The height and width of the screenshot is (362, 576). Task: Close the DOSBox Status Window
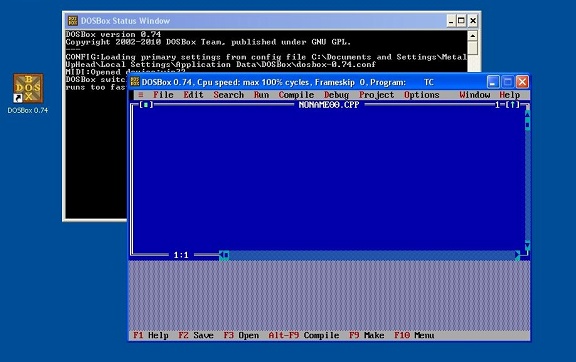pyautogui.click(x=473, y=21)
